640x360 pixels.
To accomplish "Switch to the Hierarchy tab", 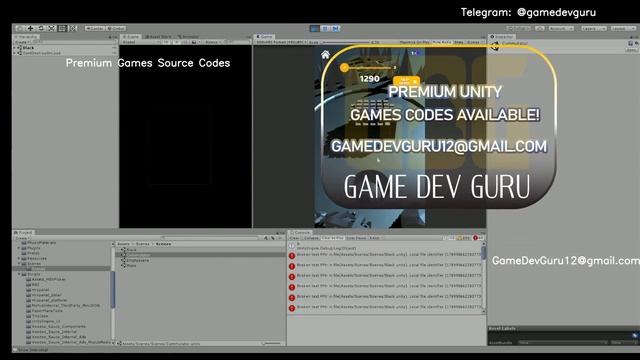I will coord(26,37).
